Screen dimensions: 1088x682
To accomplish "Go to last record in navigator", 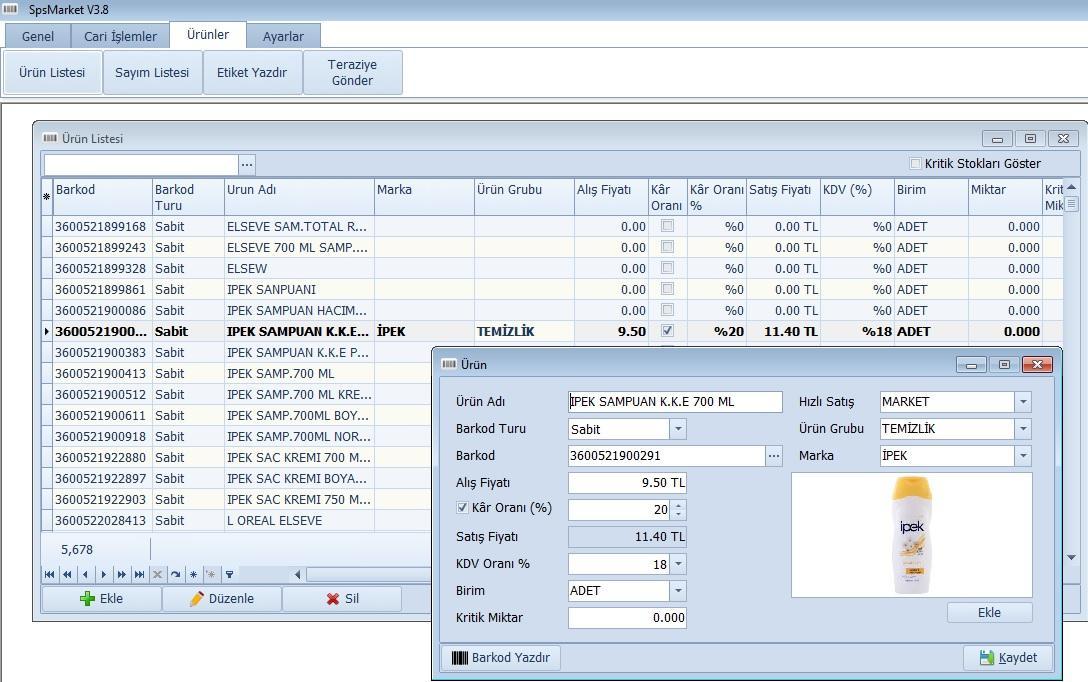I will (139, 574).
